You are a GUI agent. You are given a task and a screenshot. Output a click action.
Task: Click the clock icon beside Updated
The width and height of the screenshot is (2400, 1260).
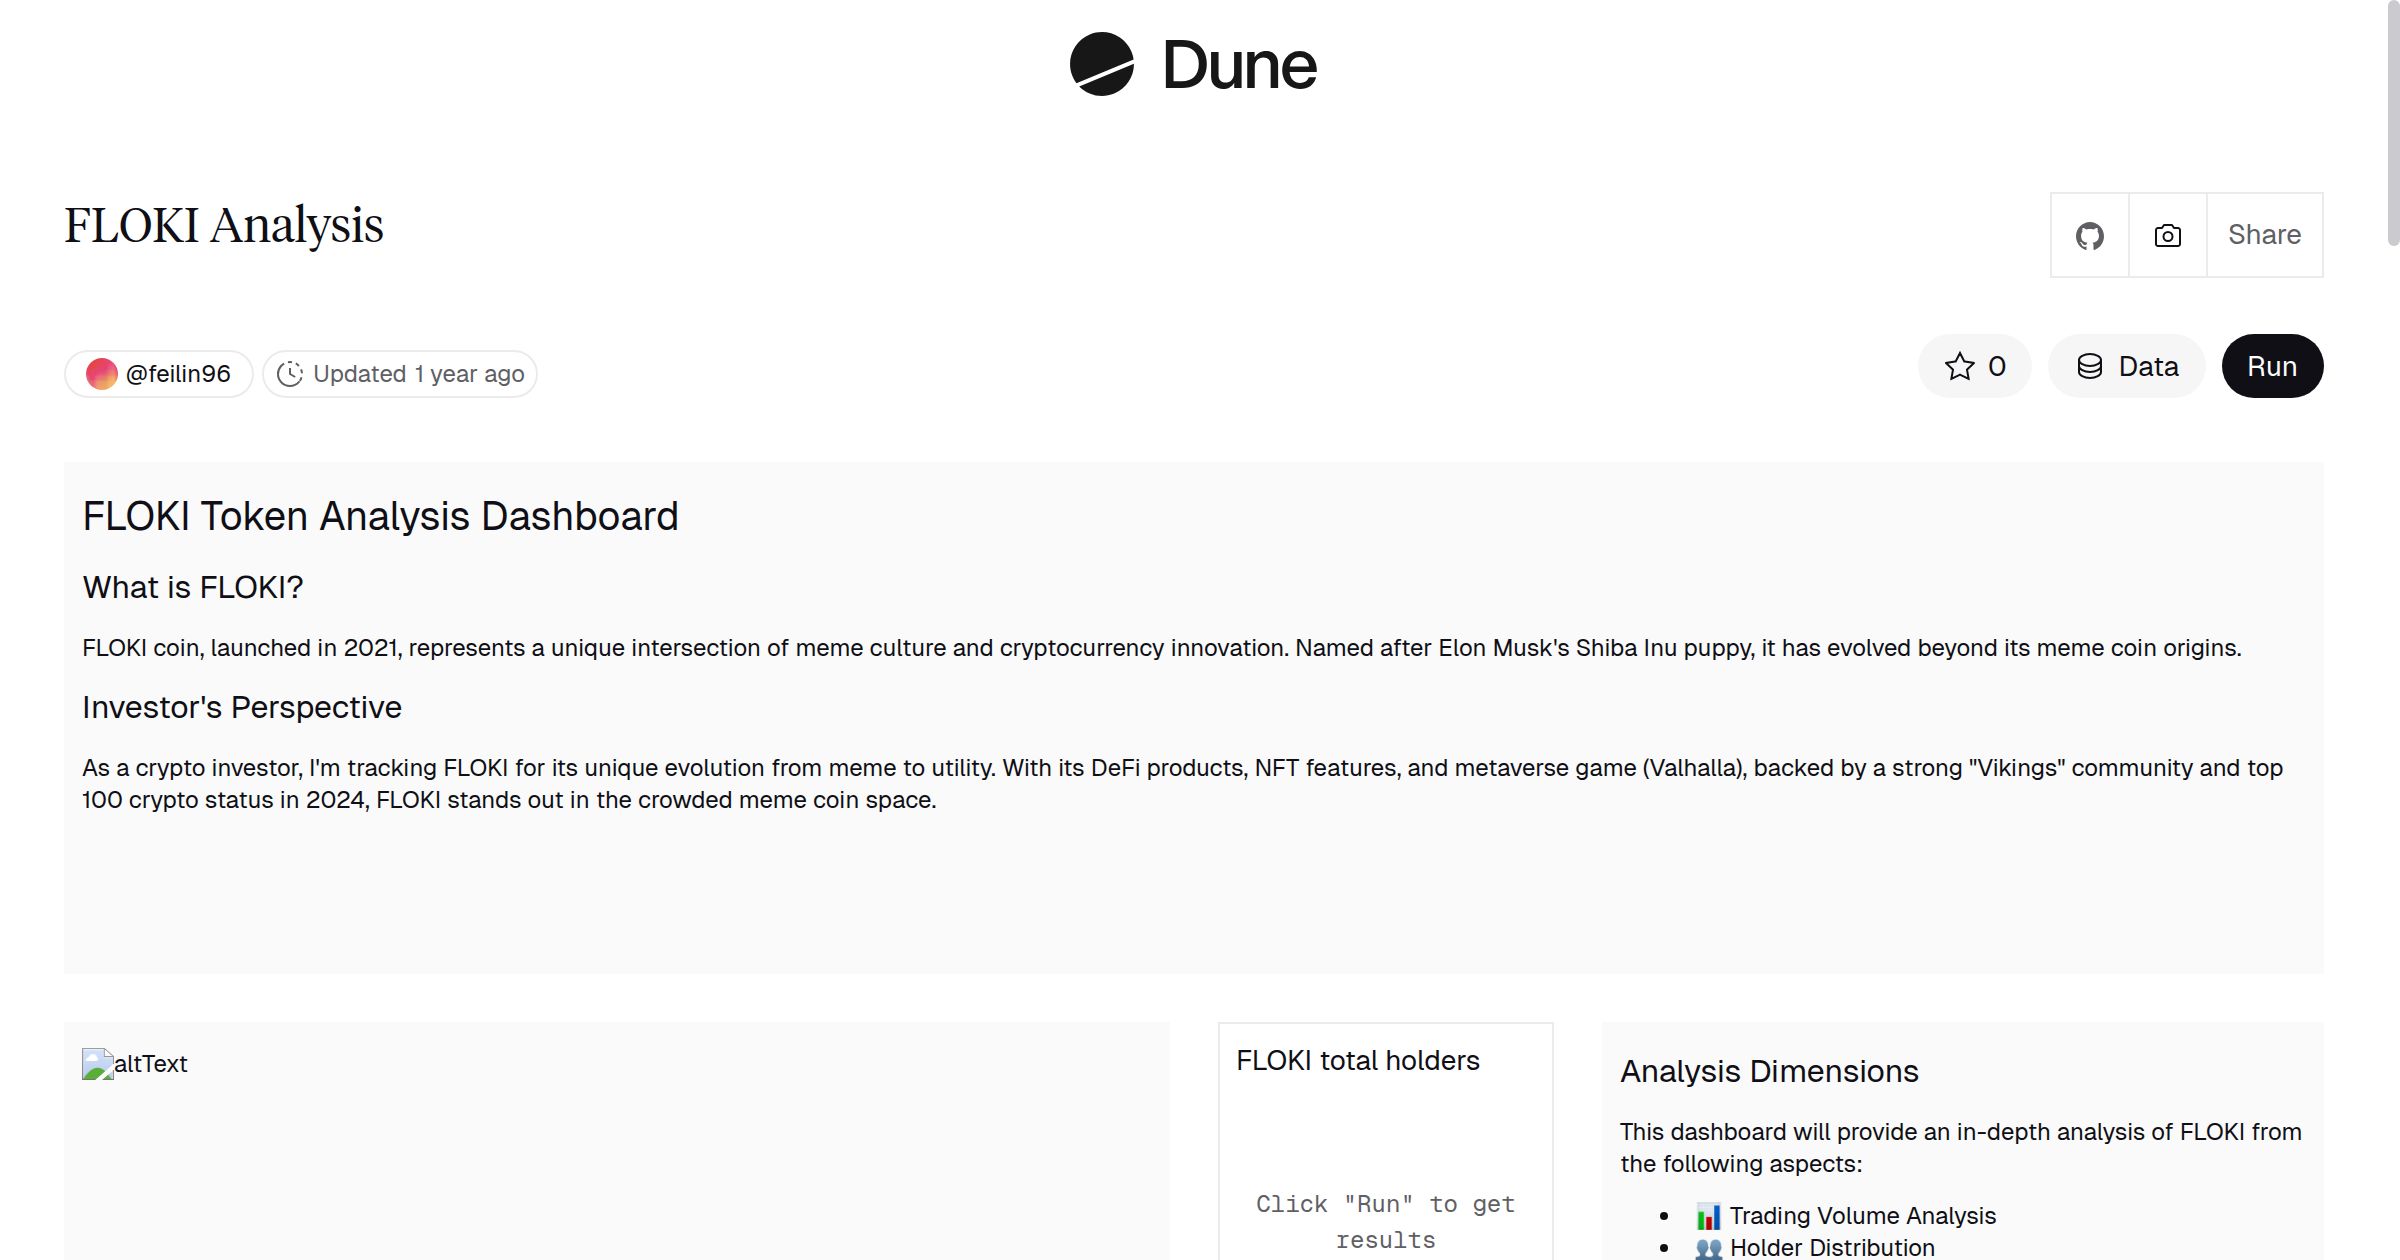(290, 374)
